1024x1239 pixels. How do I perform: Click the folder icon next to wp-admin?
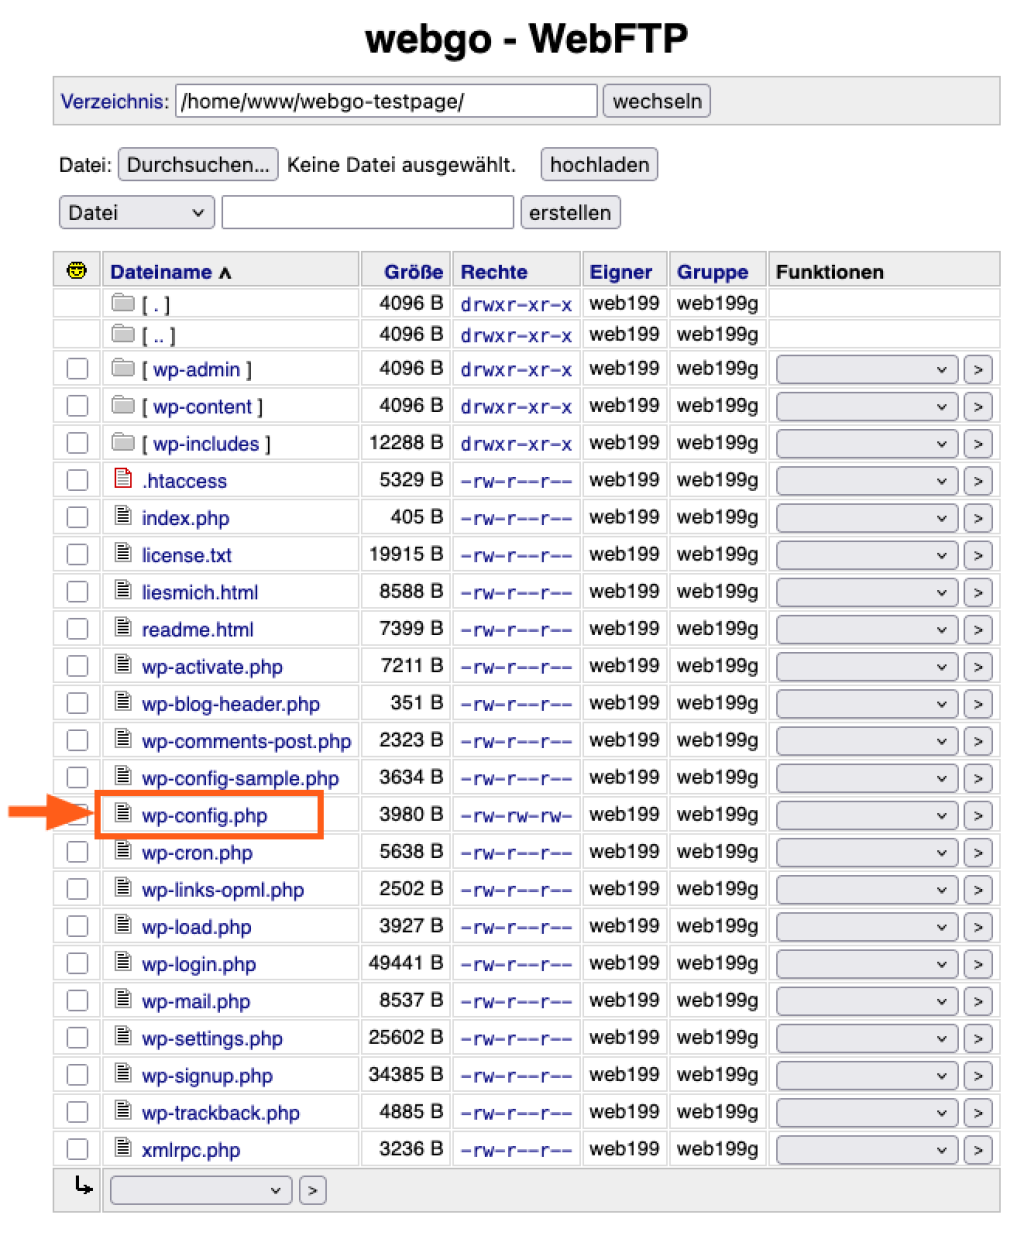[x=123, y=368]
